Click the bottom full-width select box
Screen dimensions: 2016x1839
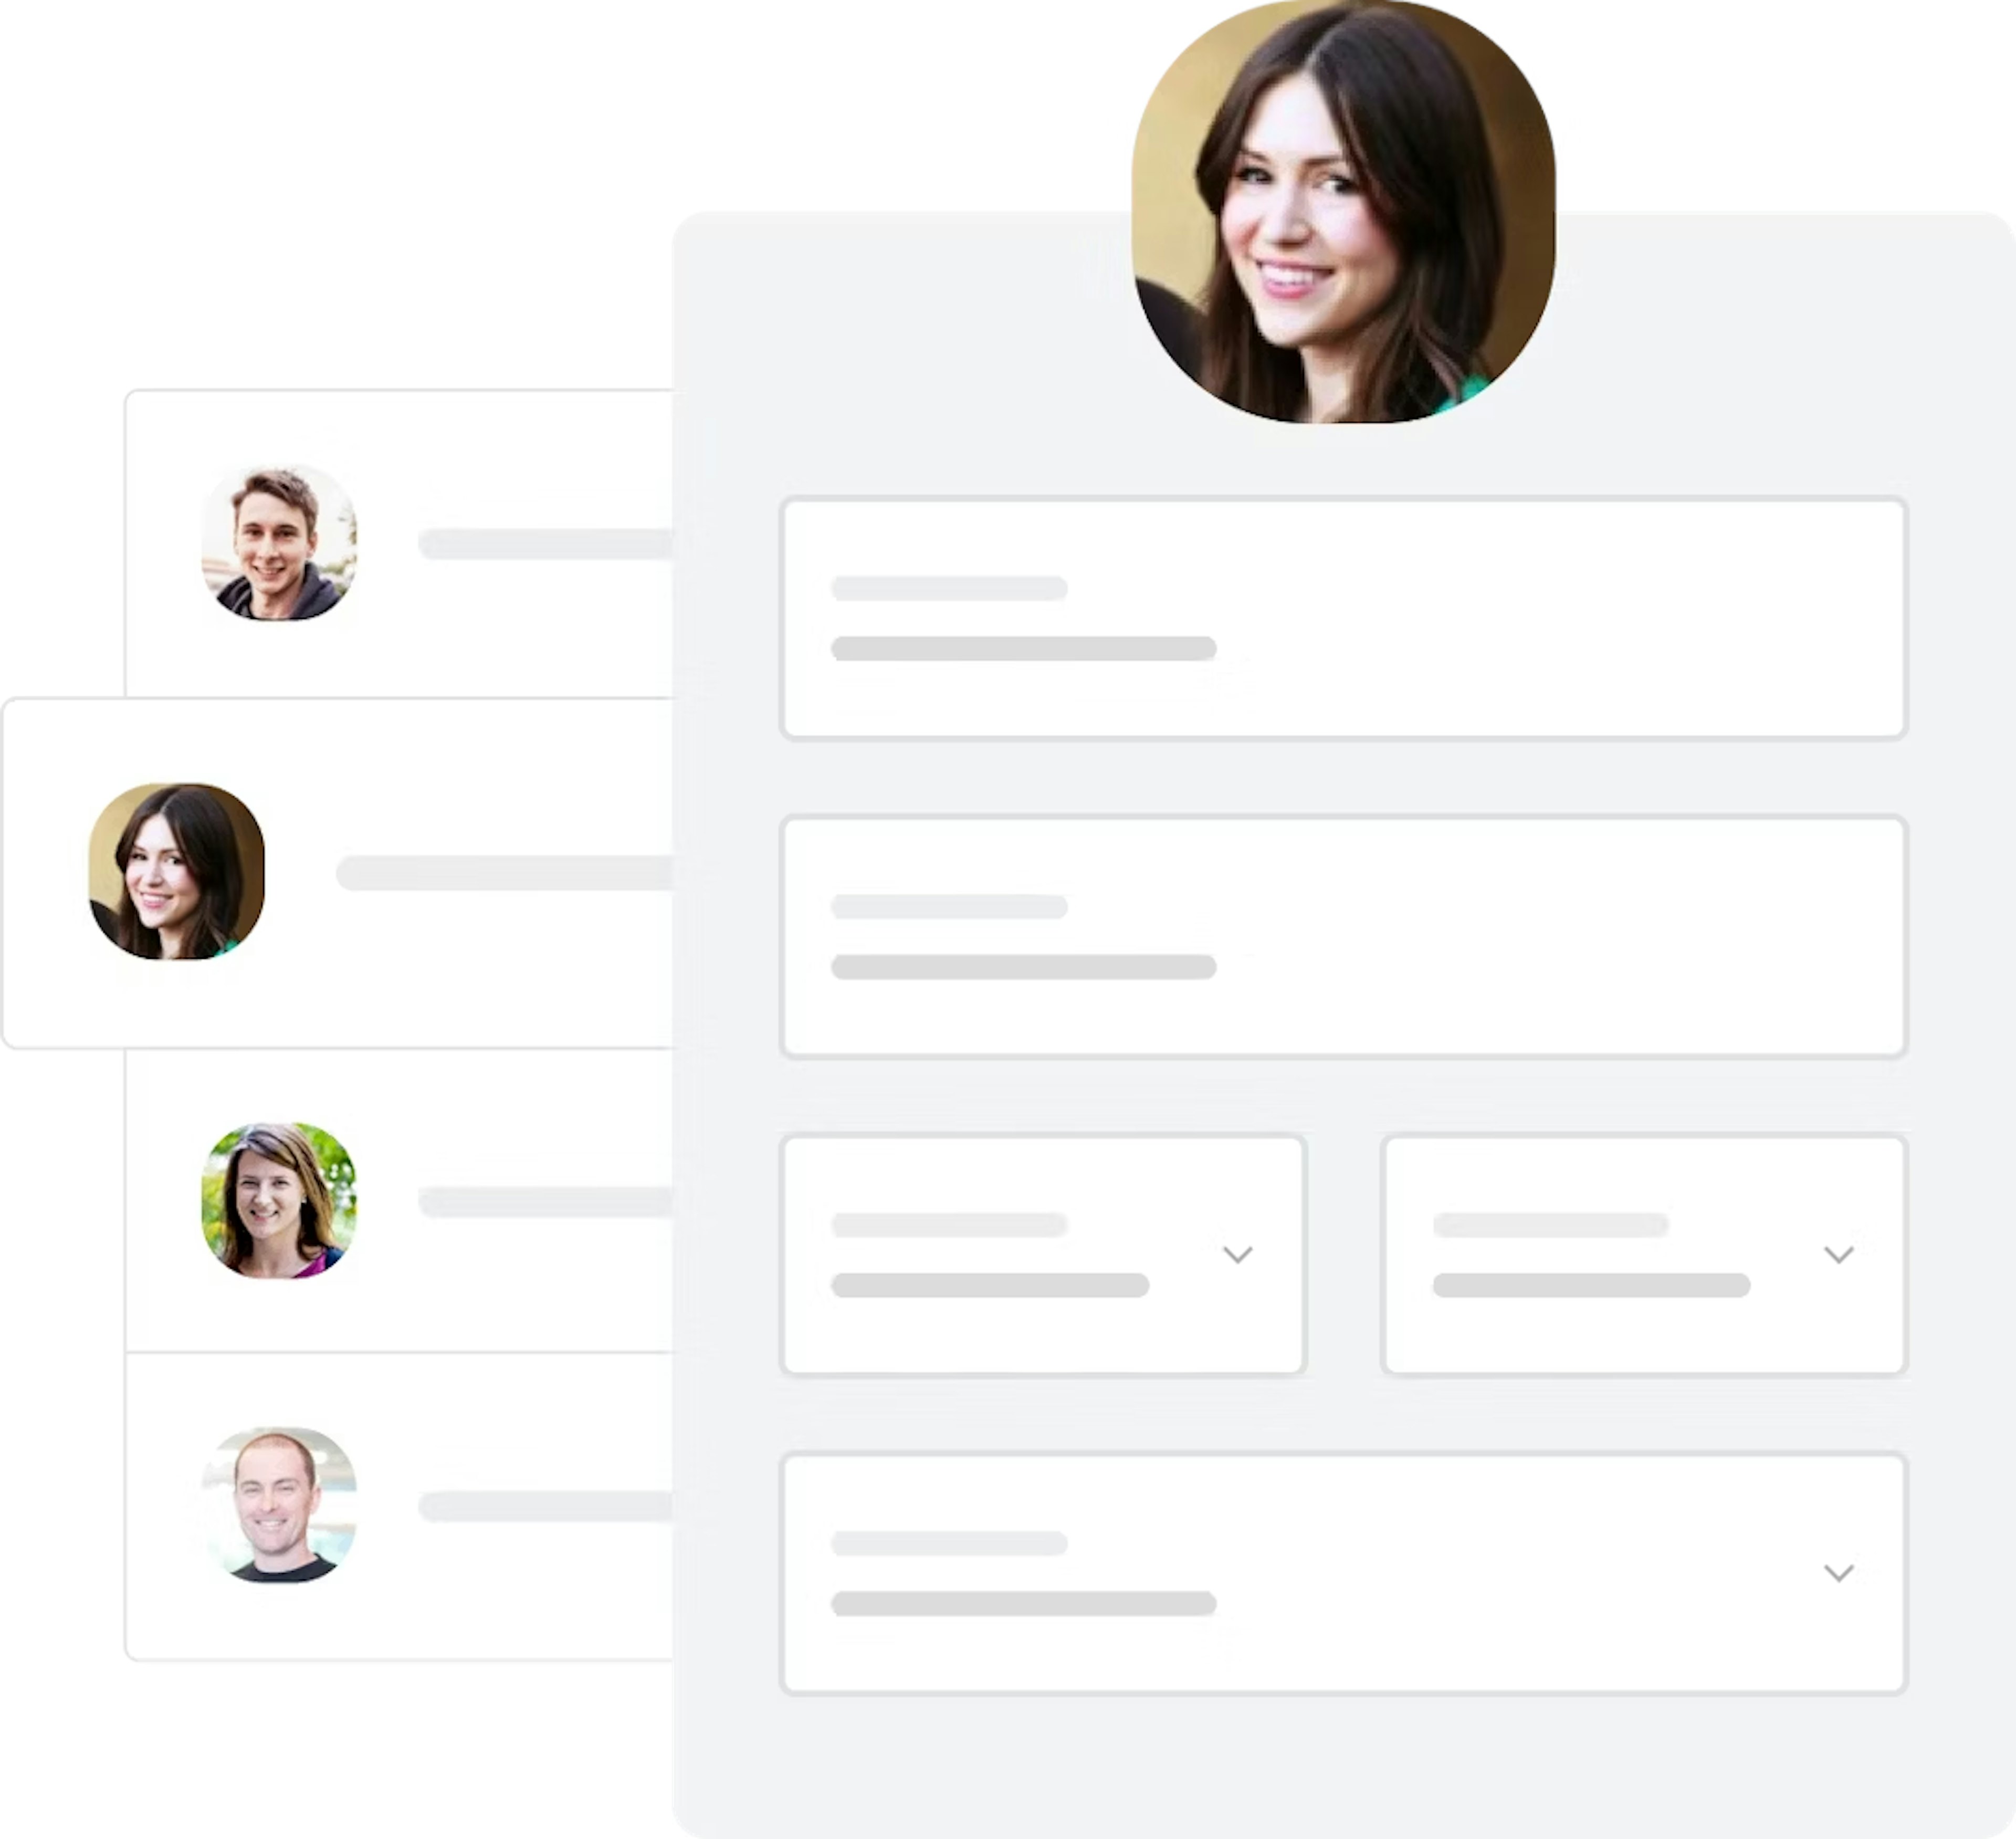1343,1573
